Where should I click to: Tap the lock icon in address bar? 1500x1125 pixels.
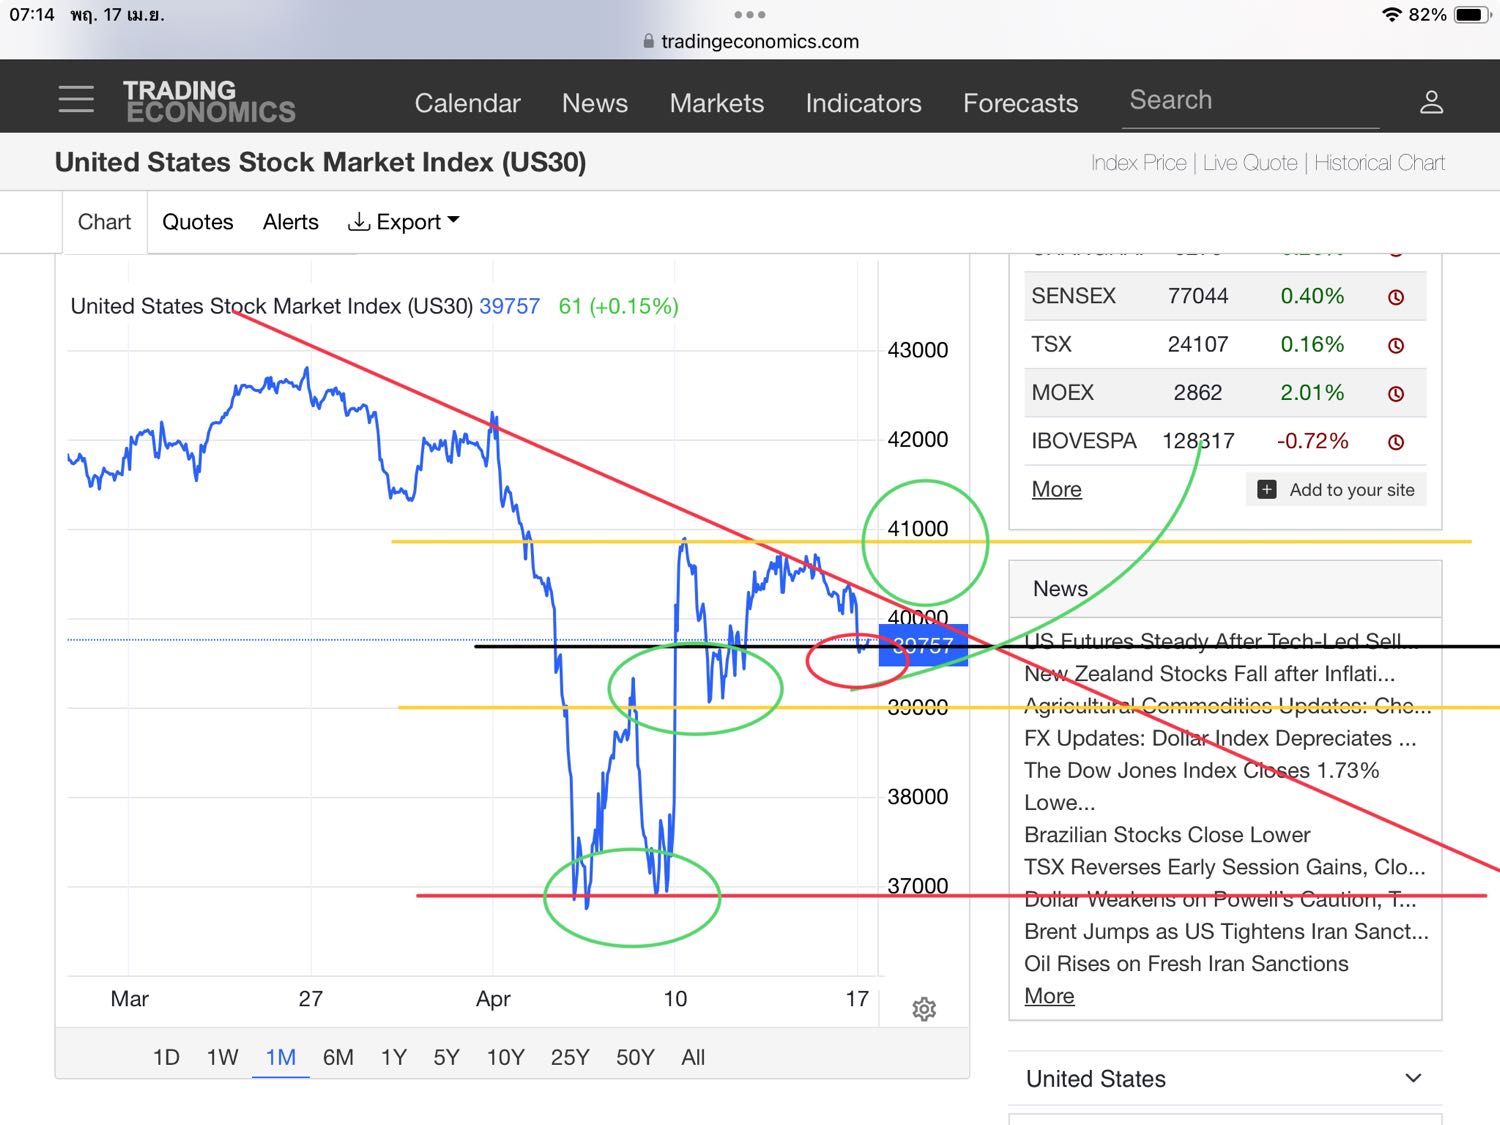[x=648, y=41]
